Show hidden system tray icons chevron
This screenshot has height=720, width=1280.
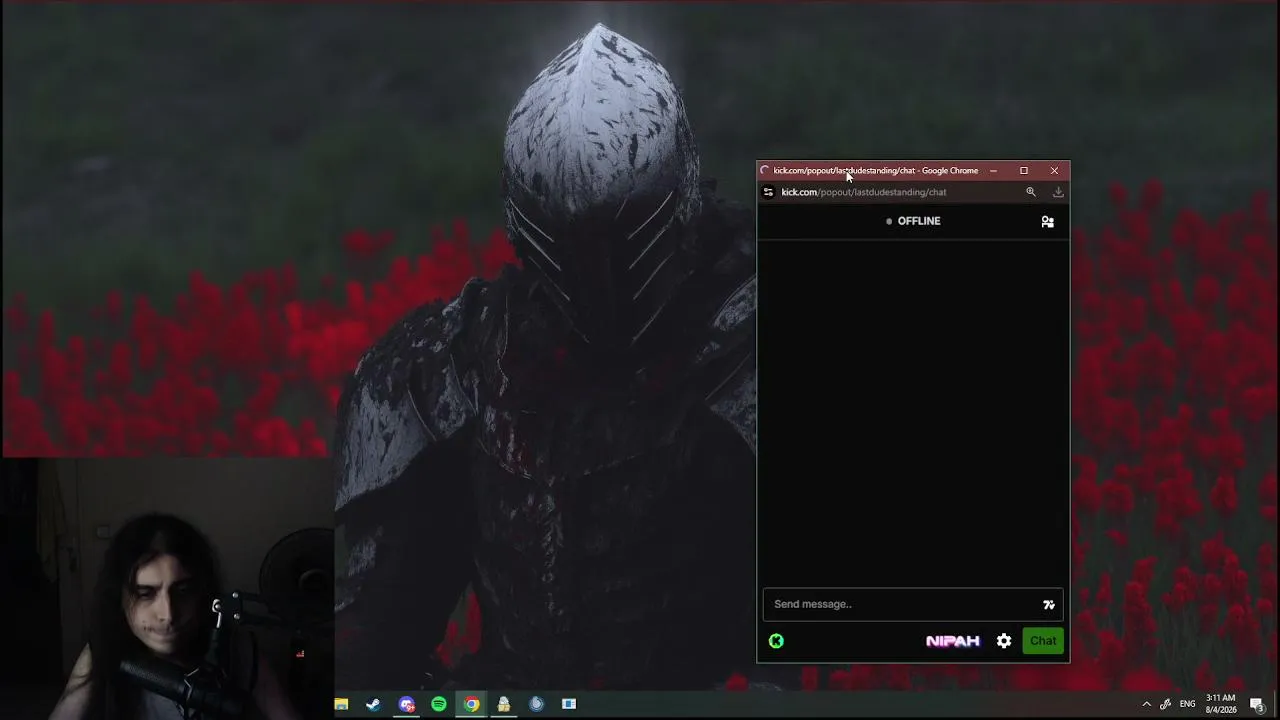1146,704
